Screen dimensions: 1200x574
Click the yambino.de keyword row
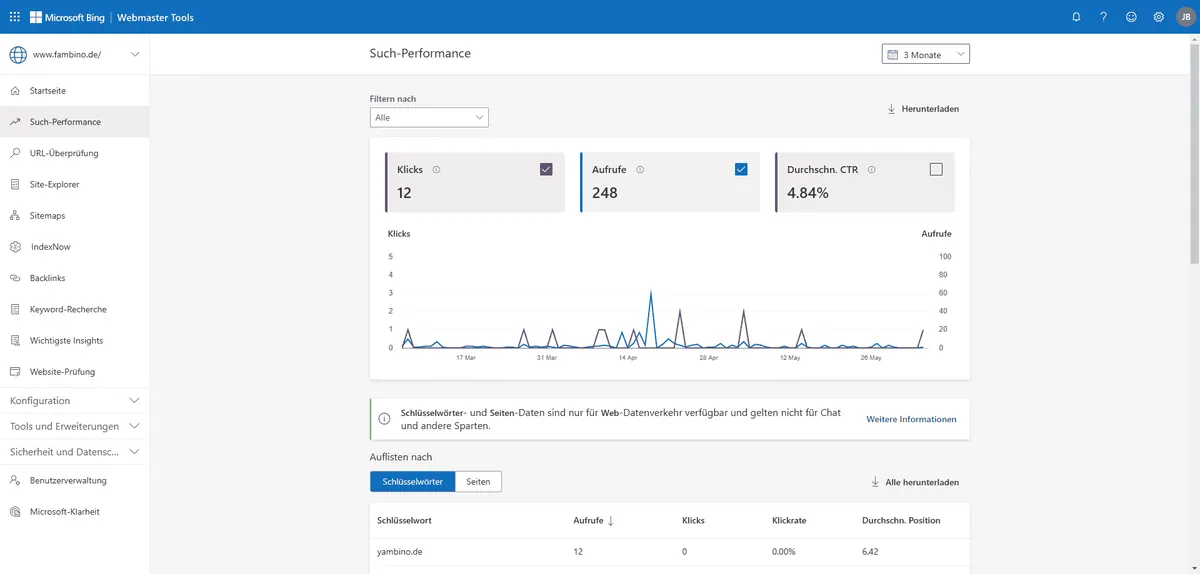(669, 551)
